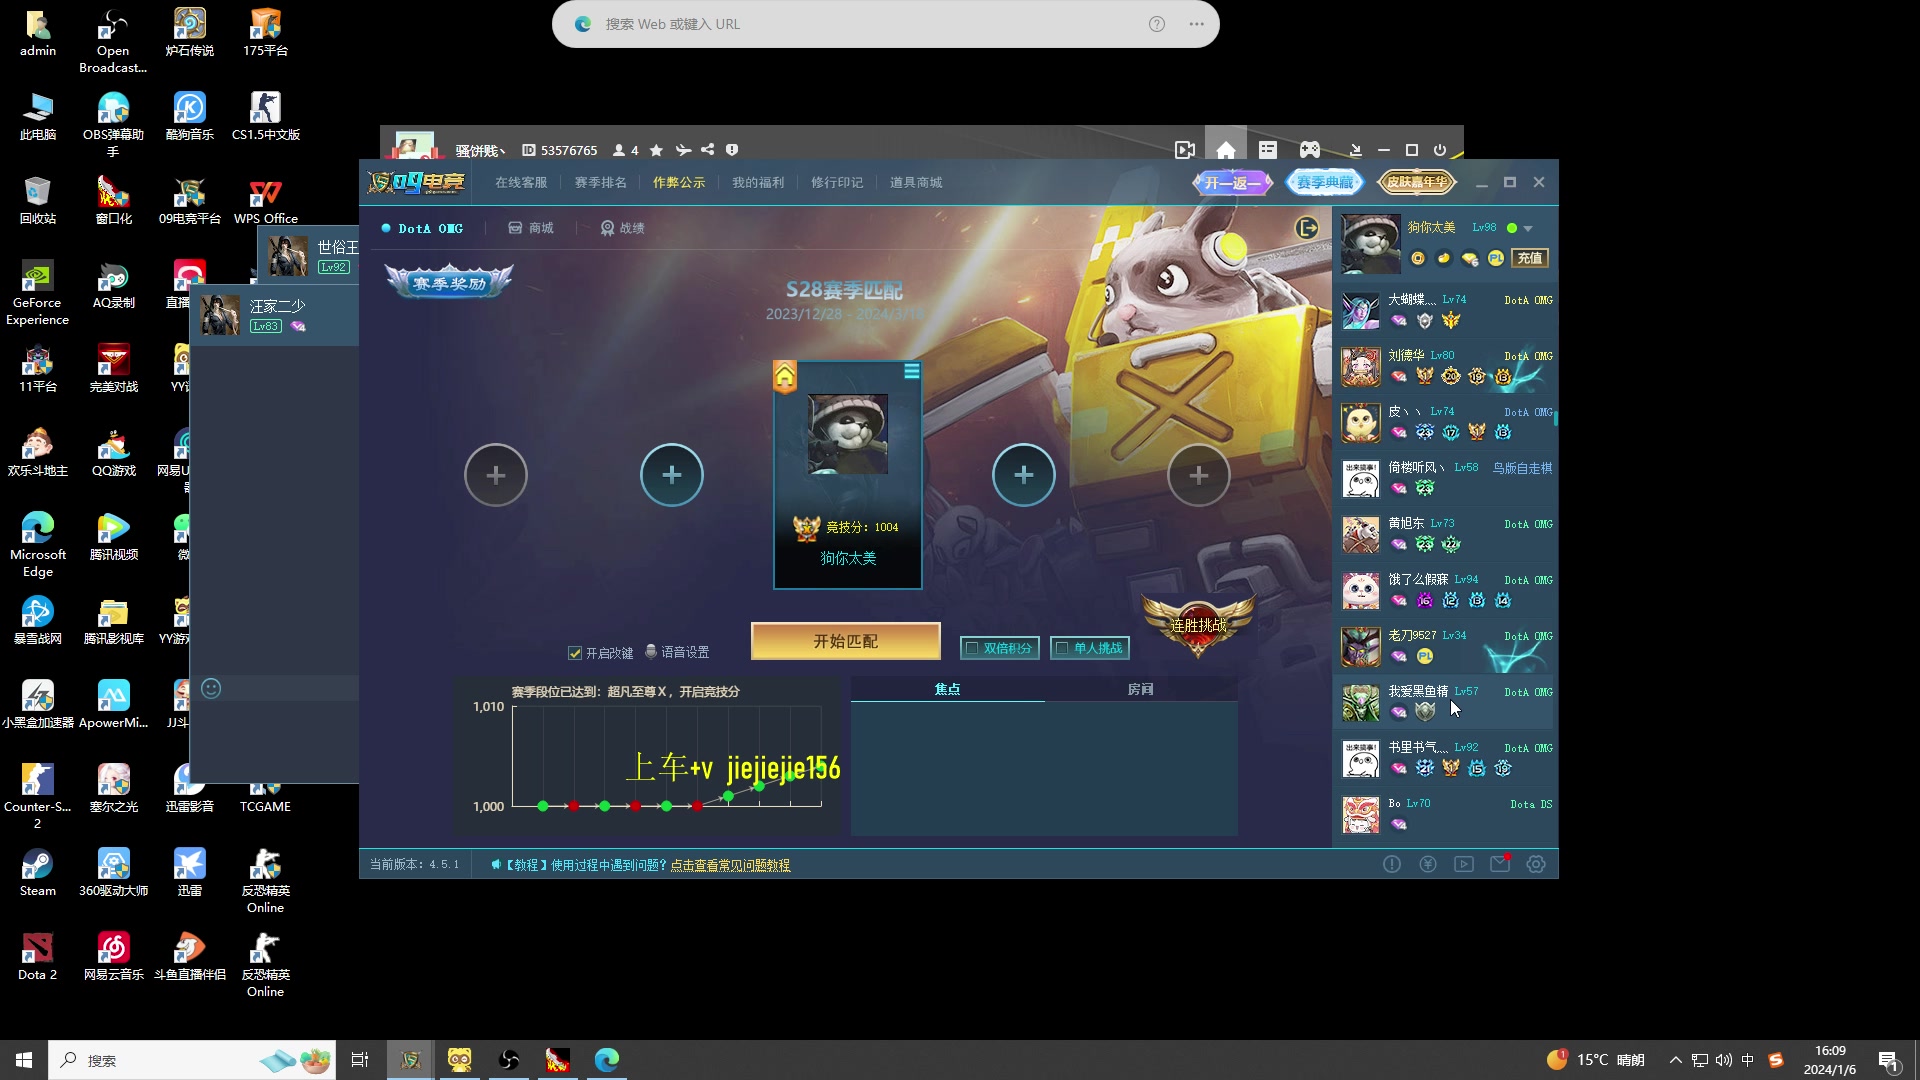
Task: Open the info icon in bottom status bar
Action: pyautogui.click(x=1392, y=864)
